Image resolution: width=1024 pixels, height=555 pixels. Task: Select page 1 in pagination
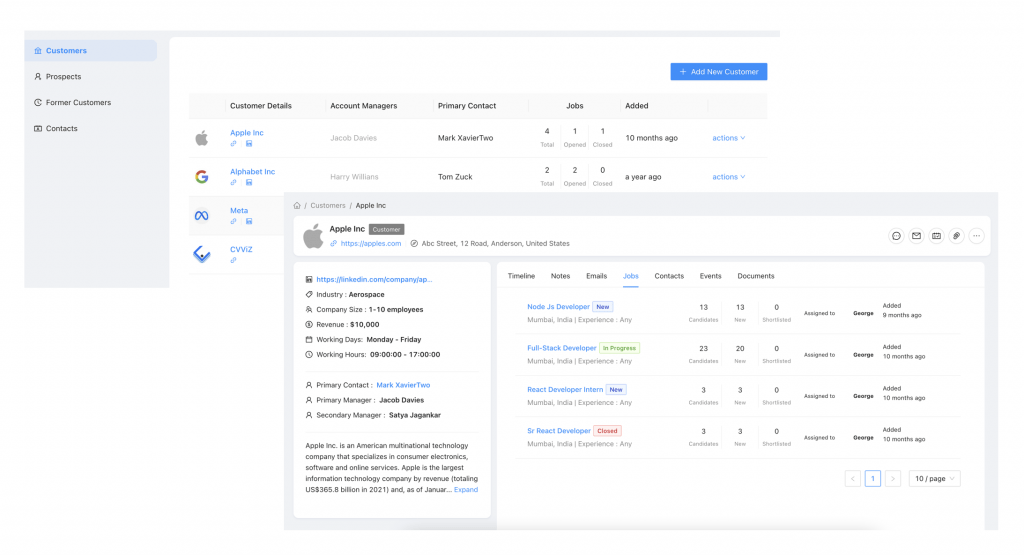[x=872, y=479]
